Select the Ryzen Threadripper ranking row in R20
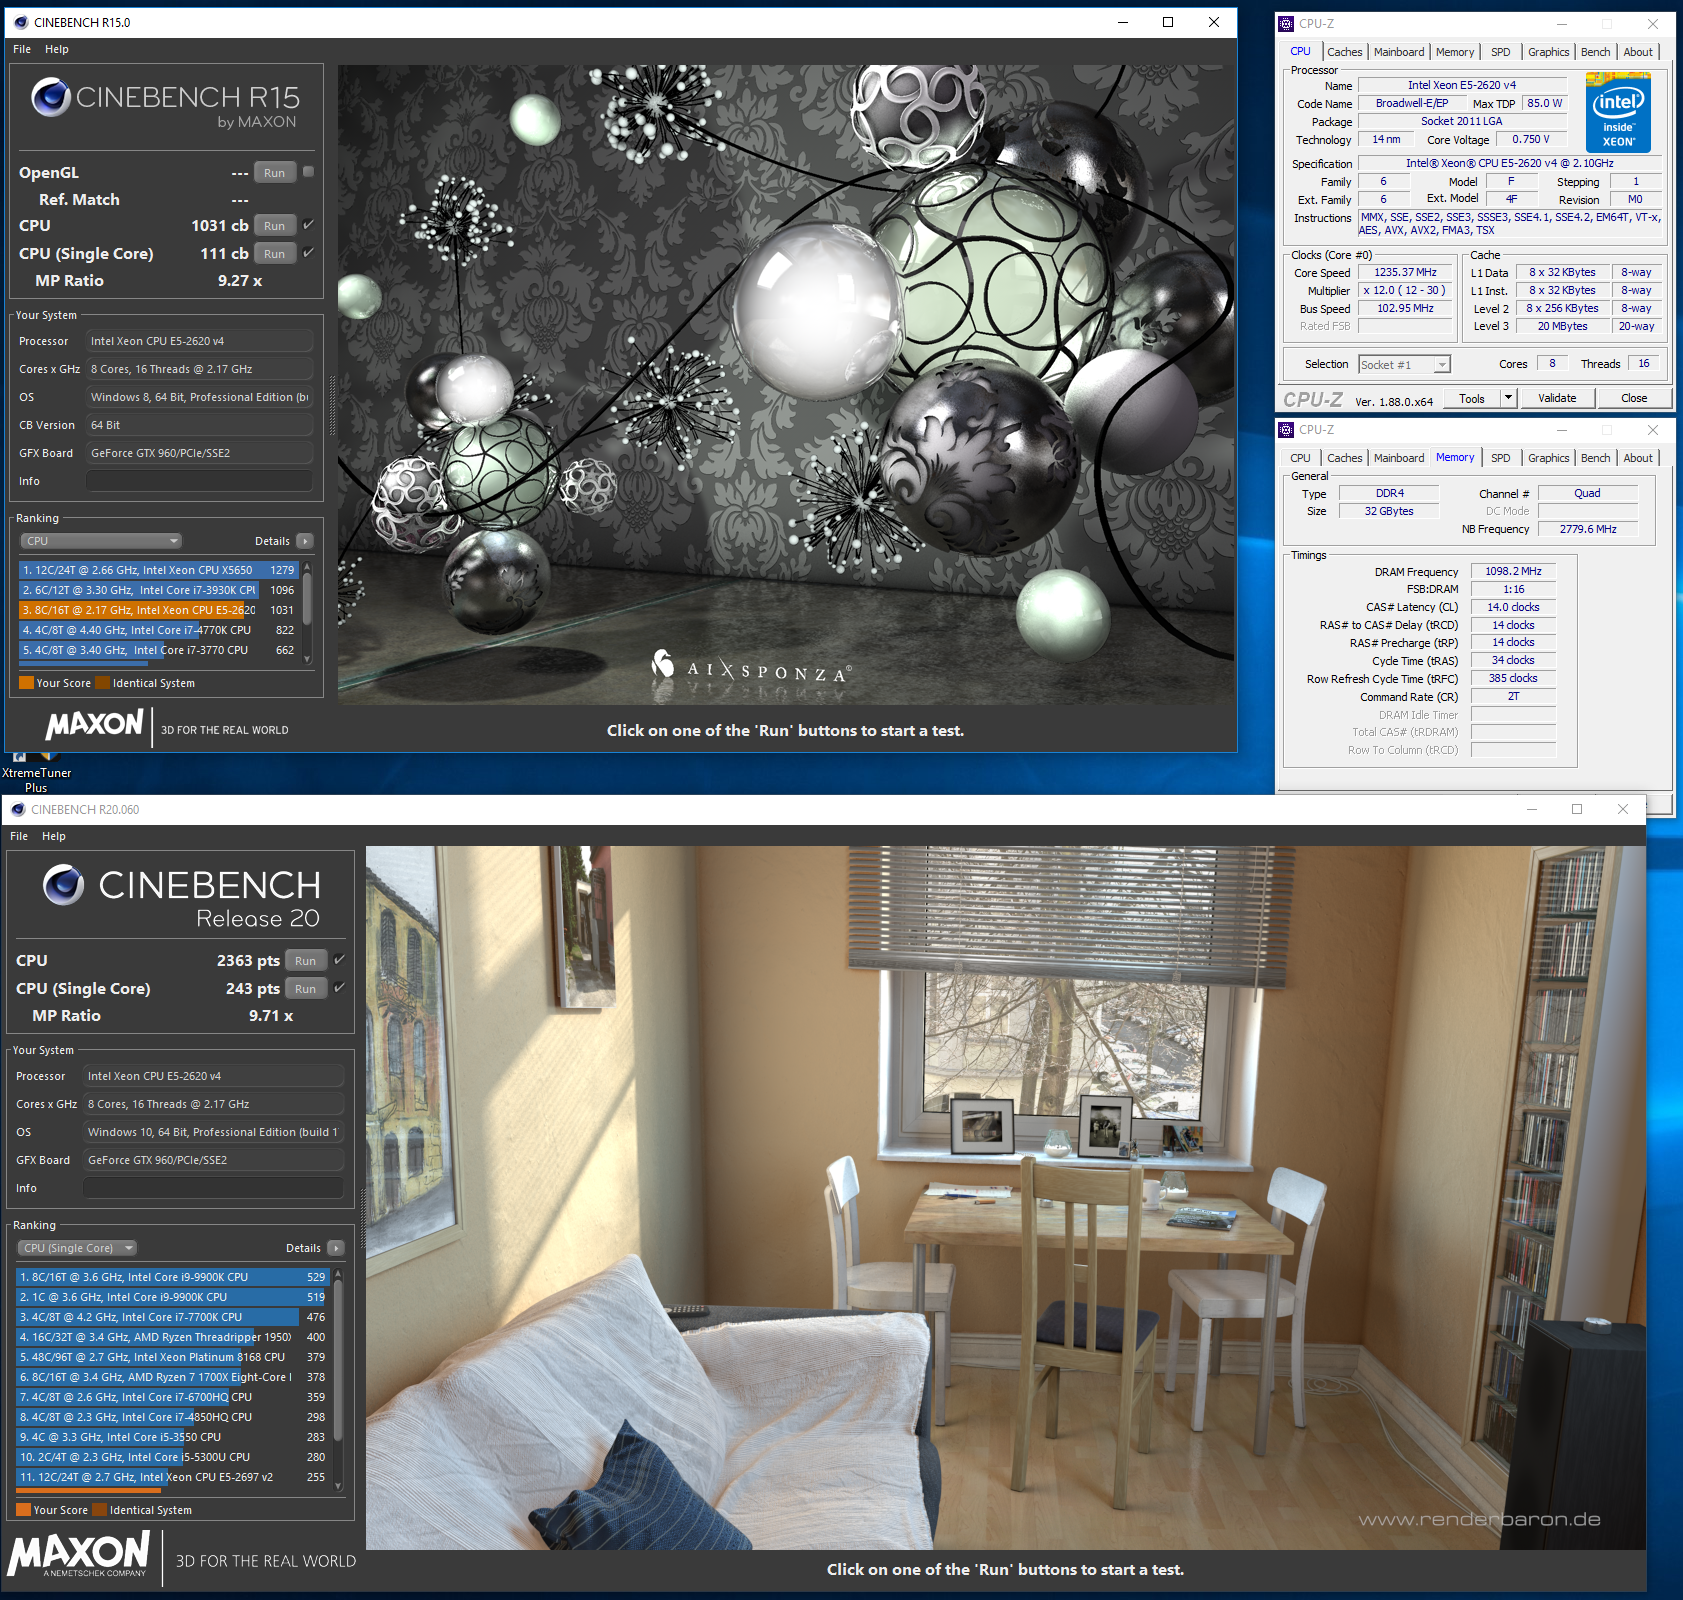 (x=173, y=1337)
